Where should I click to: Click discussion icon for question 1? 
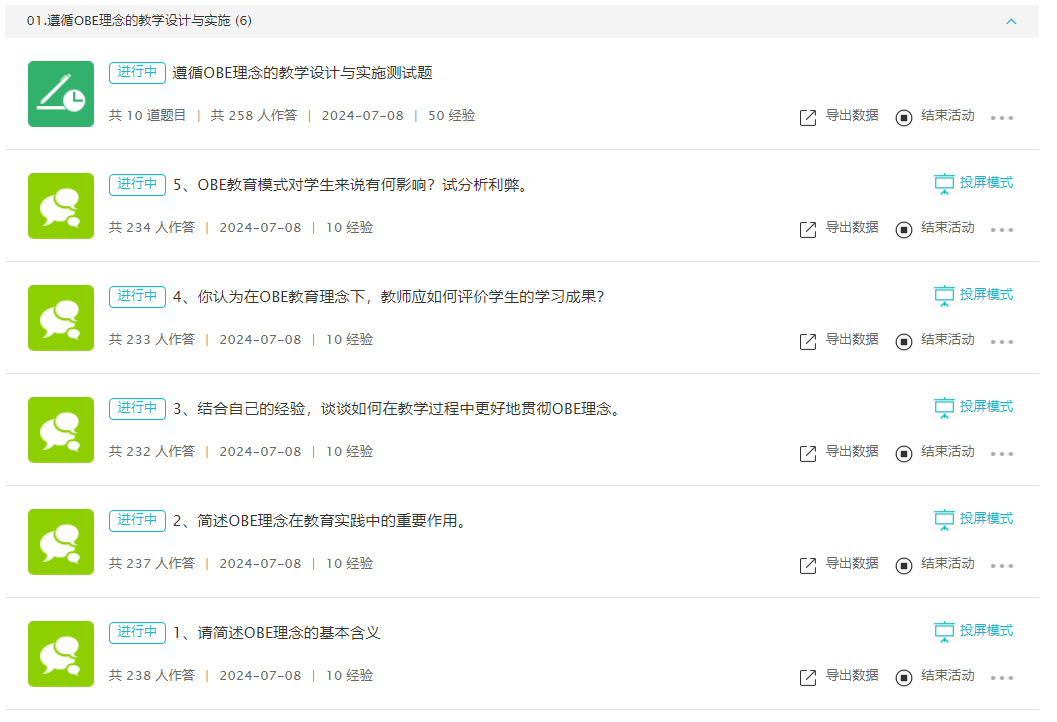point(61,654)
